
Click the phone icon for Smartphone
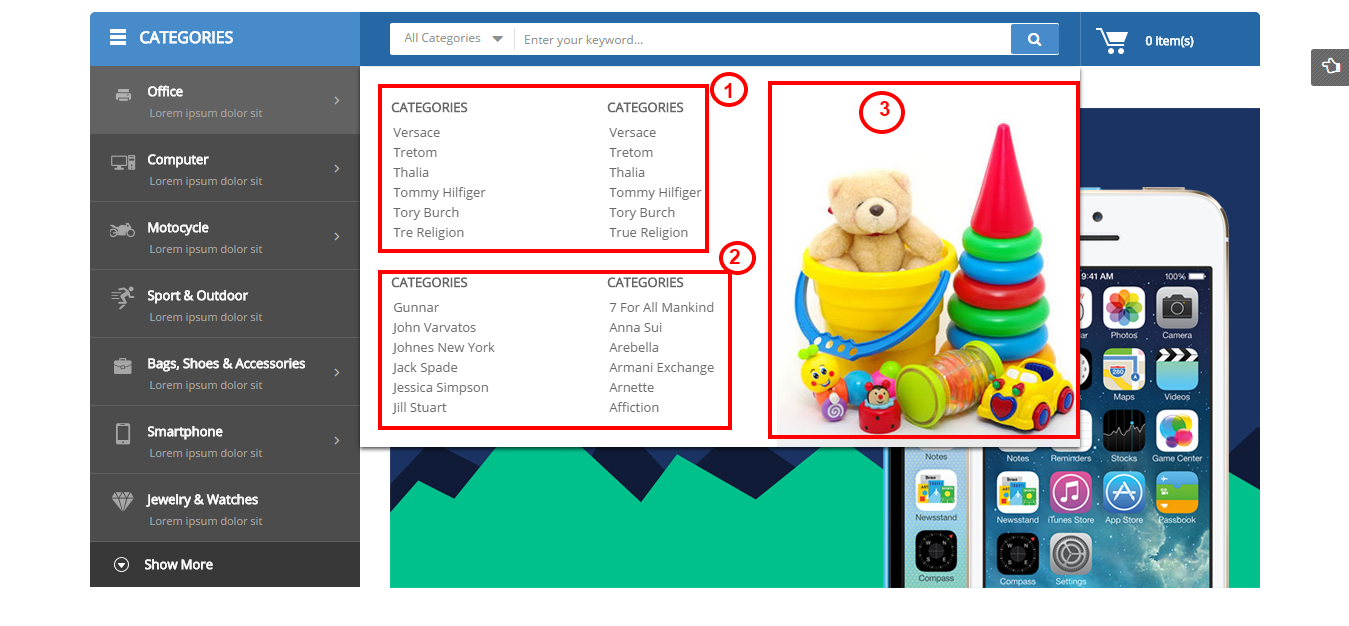[x=123, y=433]
